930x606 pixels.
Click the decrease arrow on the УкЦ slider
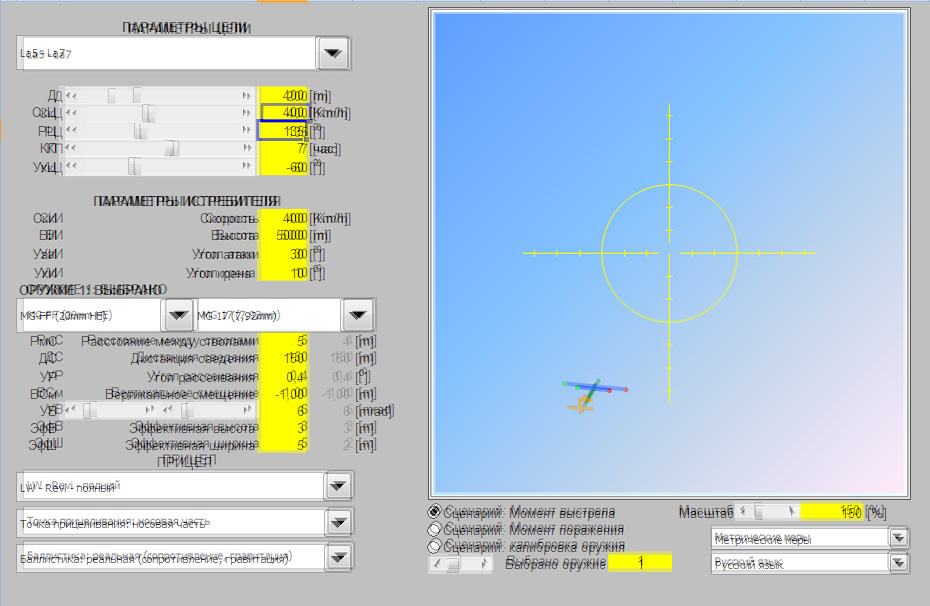point(71,166)
